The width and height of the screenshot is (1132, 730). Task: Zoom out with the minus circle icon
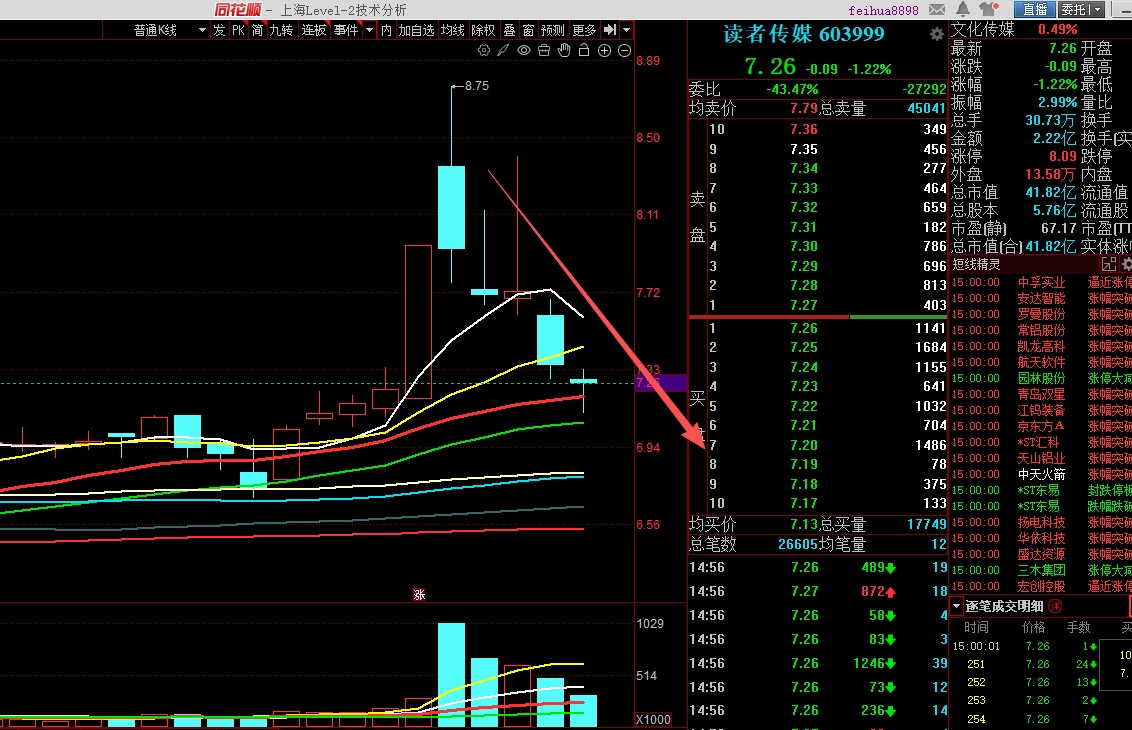[624, 51]
